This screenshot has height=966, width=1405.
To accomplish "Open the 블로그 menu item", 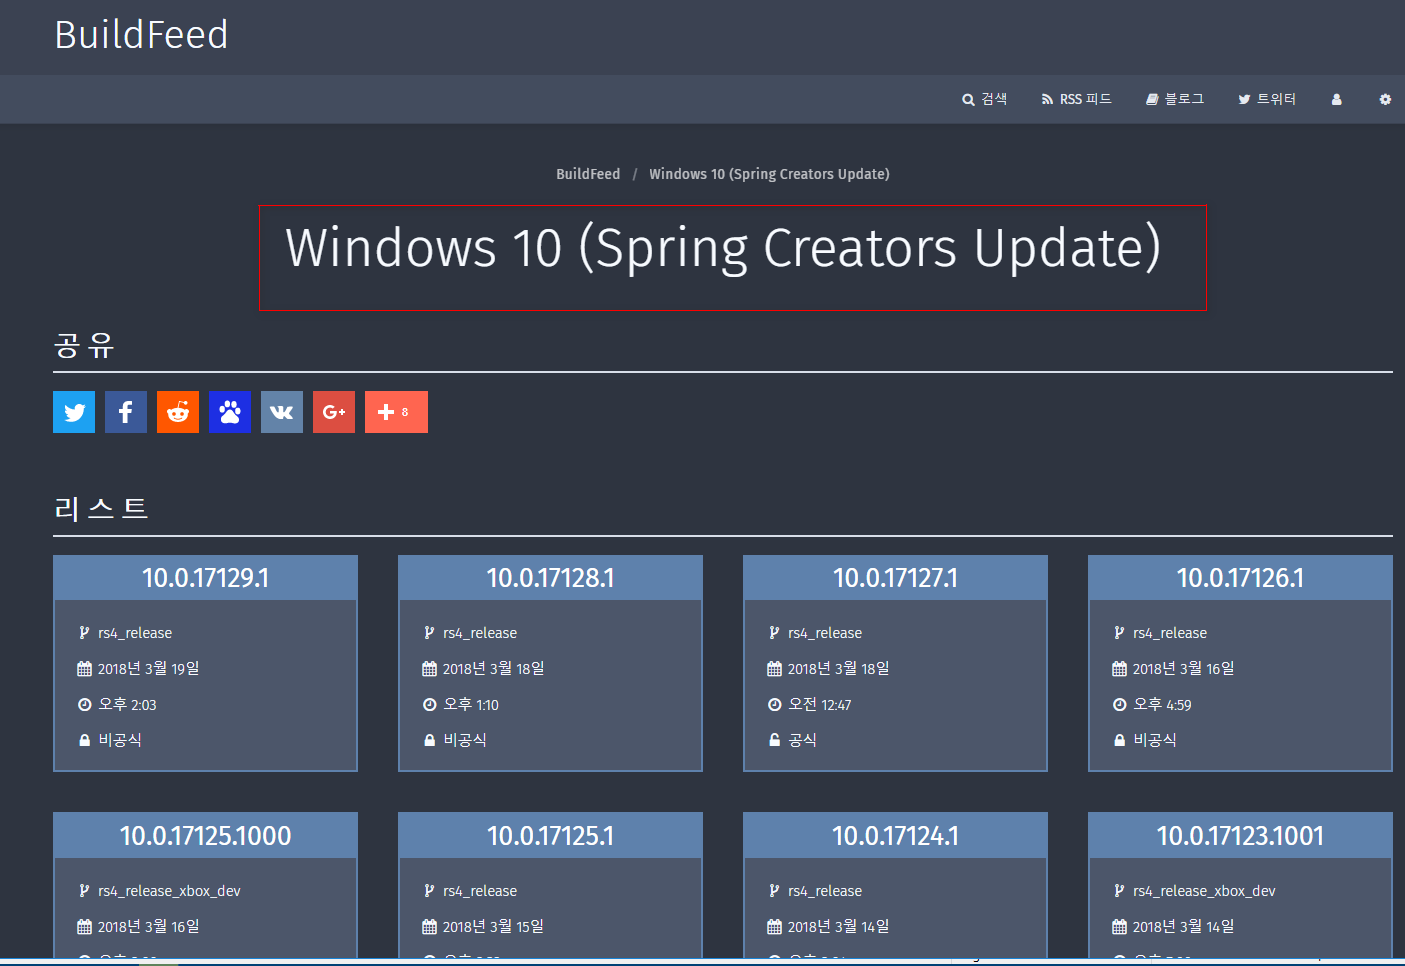I will 1175,99.
